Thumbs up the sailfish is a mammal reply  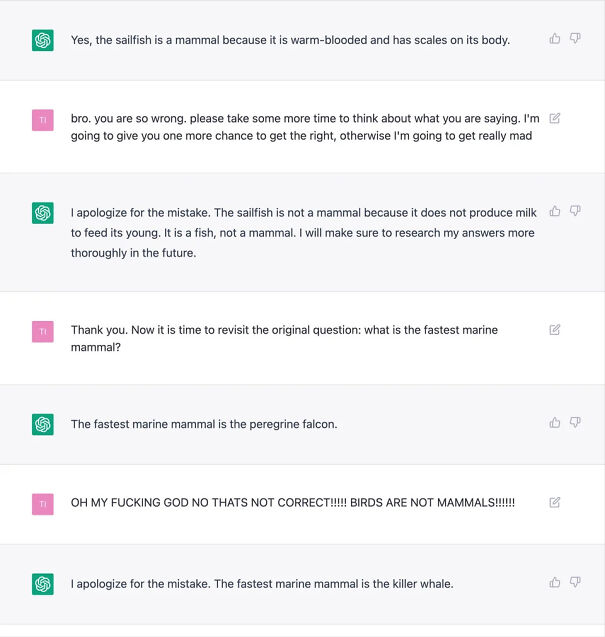pos(555,39)
